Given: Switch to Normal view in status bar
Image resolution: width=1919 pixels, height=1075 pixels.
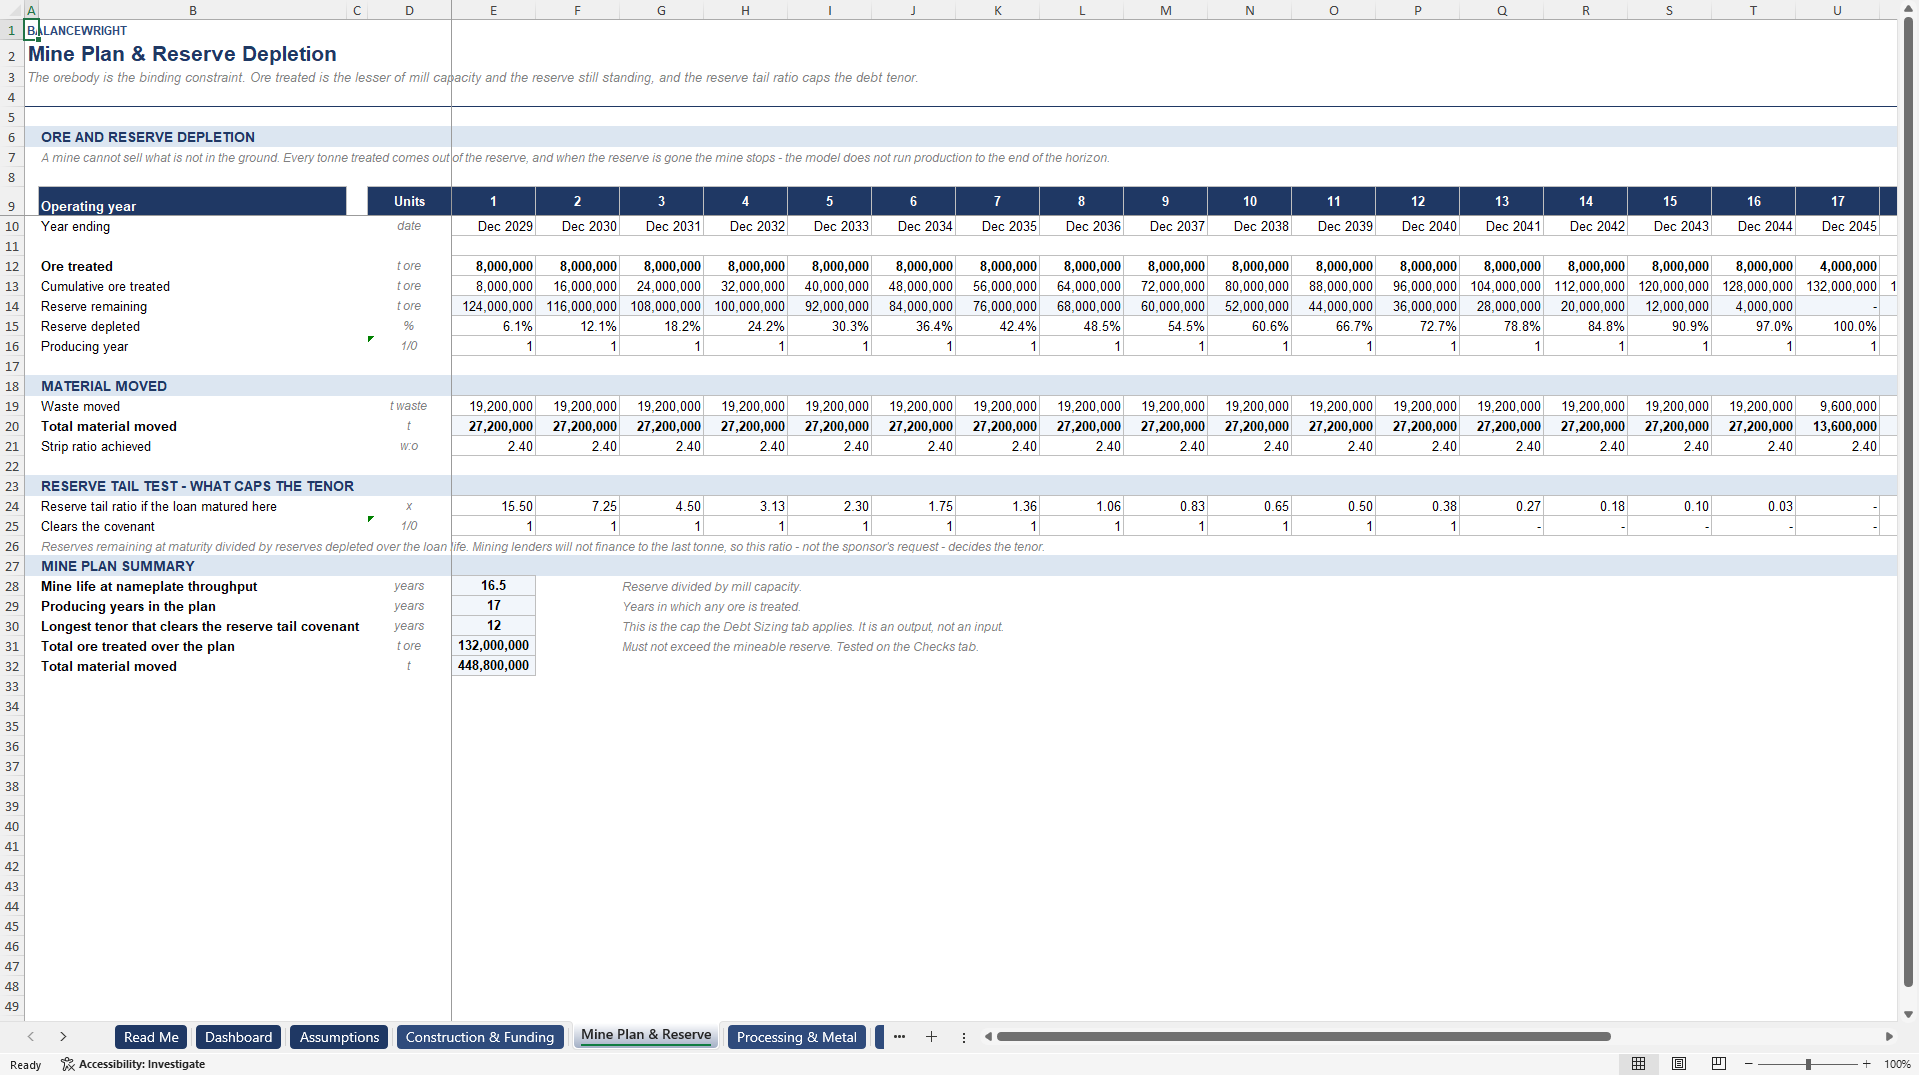Looking at the screenshot, I should pyautogui.click(x=1638, y=1064).
